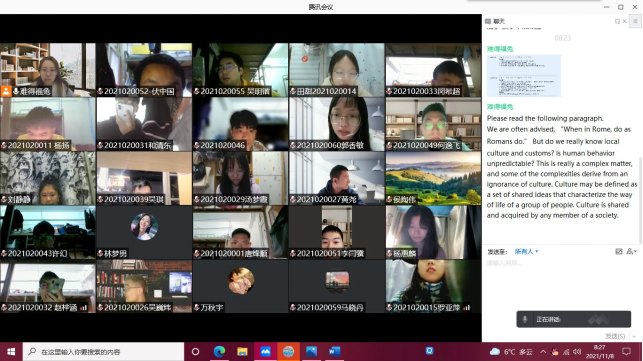Open the hamburger menu at chat panel top-right
The height and width of the screenshot is (361, 643).
pos(635,21)
